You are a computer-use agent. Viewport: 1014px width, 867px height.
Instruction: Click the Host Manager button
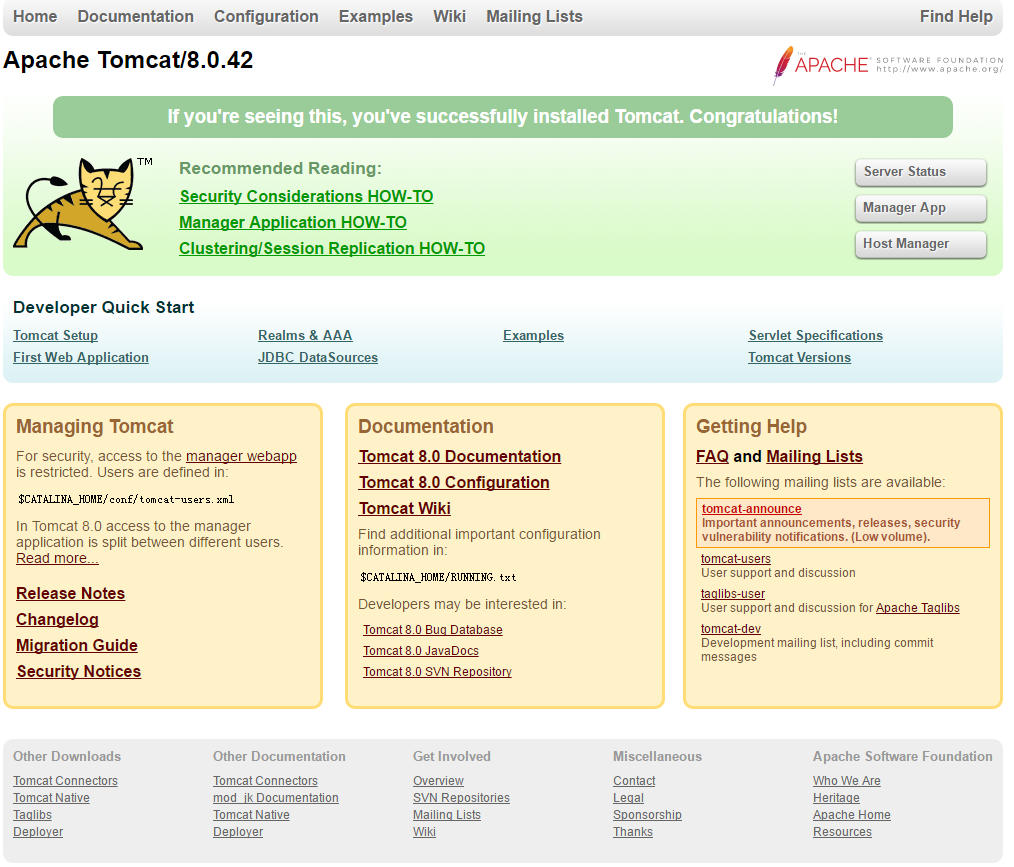point(921,244)
